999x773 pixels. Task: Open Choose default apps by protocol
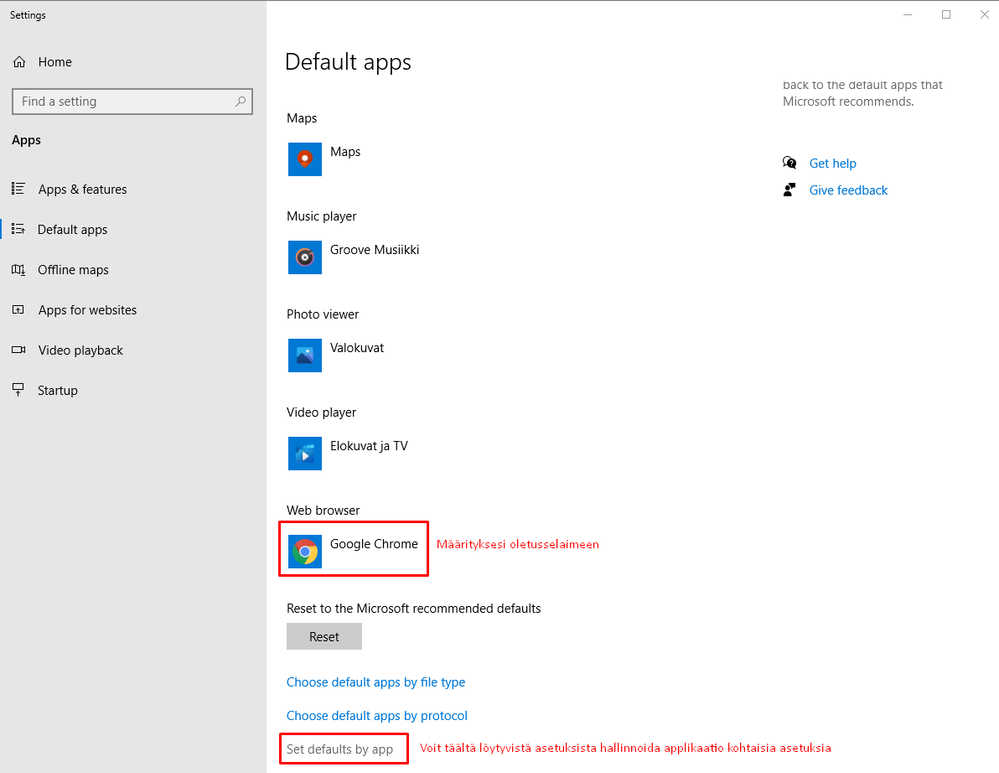(x=377, y=716)
